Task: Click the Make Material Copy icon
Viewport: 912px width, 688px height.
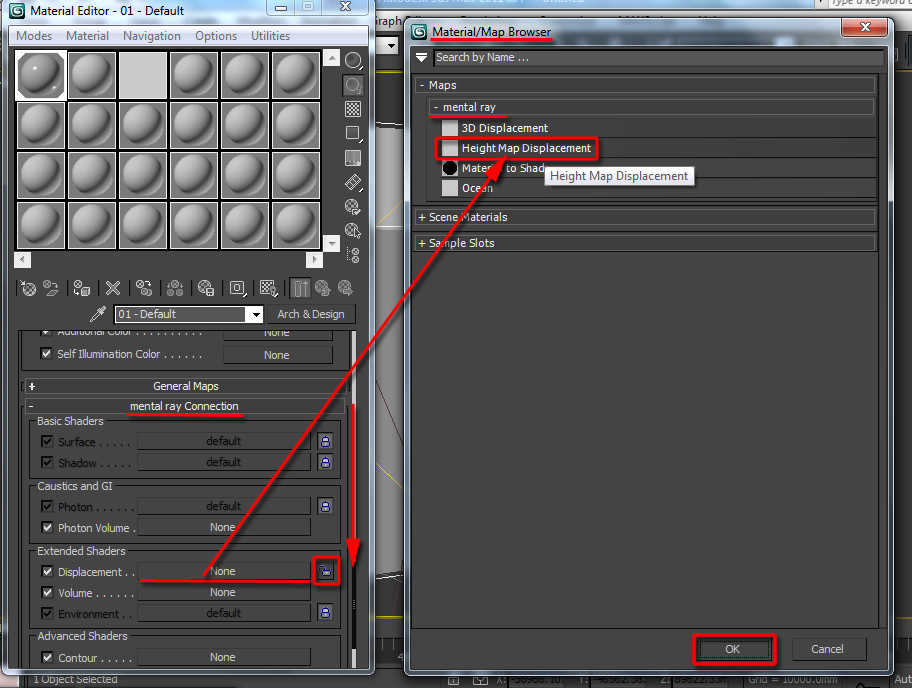Action: [x=143, y=288]
